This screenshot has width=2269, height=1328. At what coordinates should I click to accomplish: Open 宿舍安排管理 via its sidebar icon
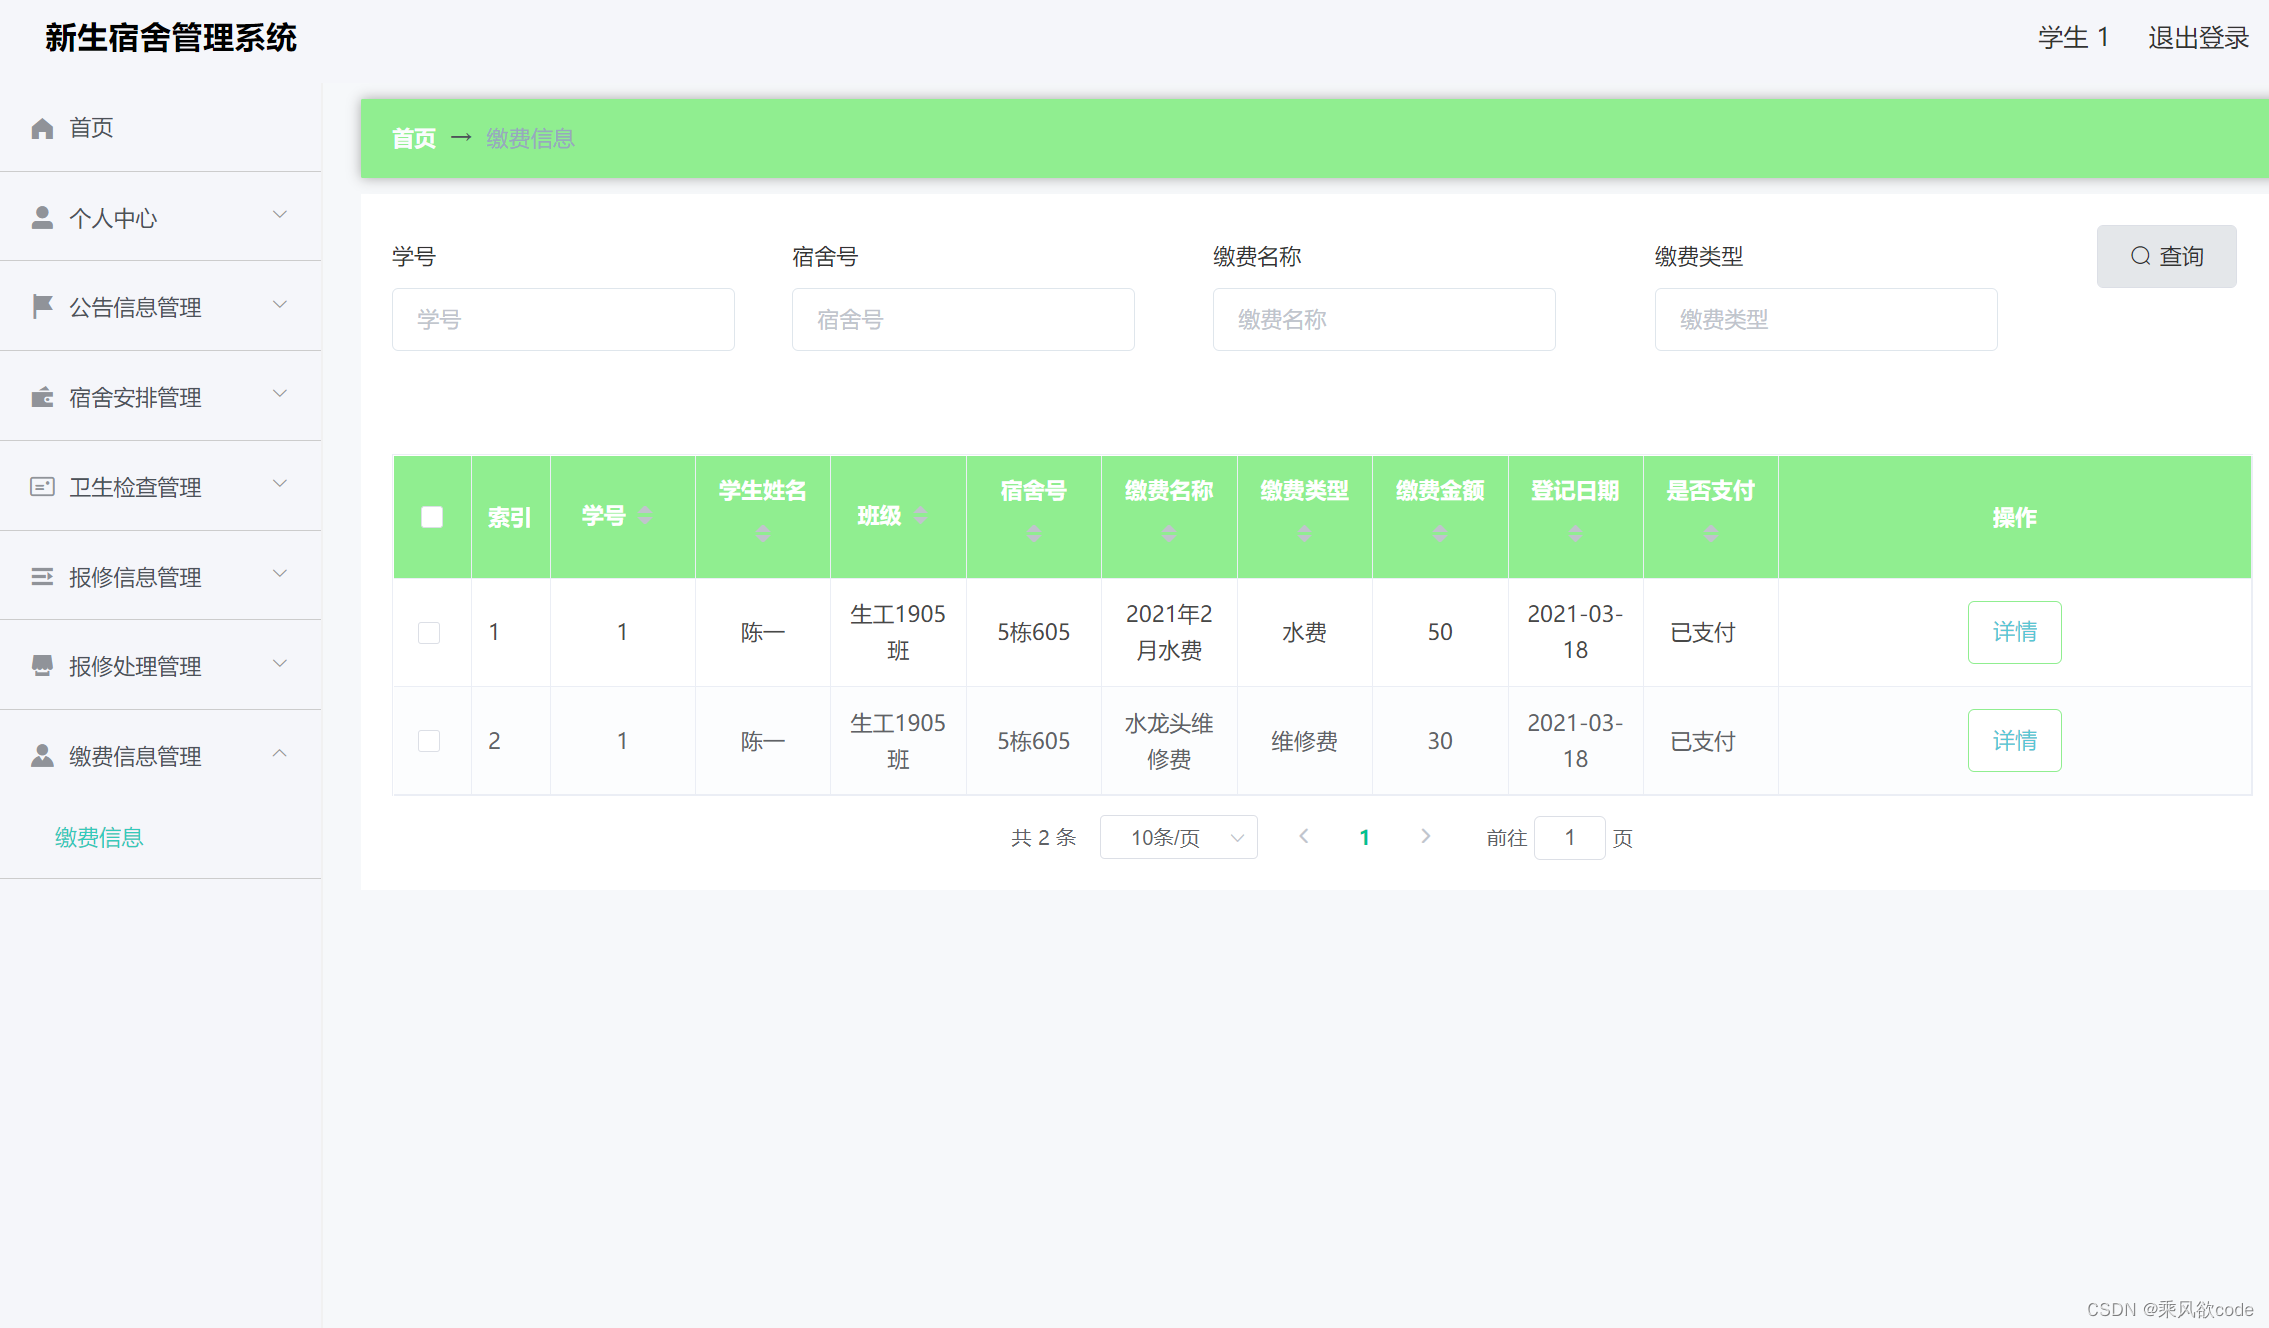coord(42,395)
